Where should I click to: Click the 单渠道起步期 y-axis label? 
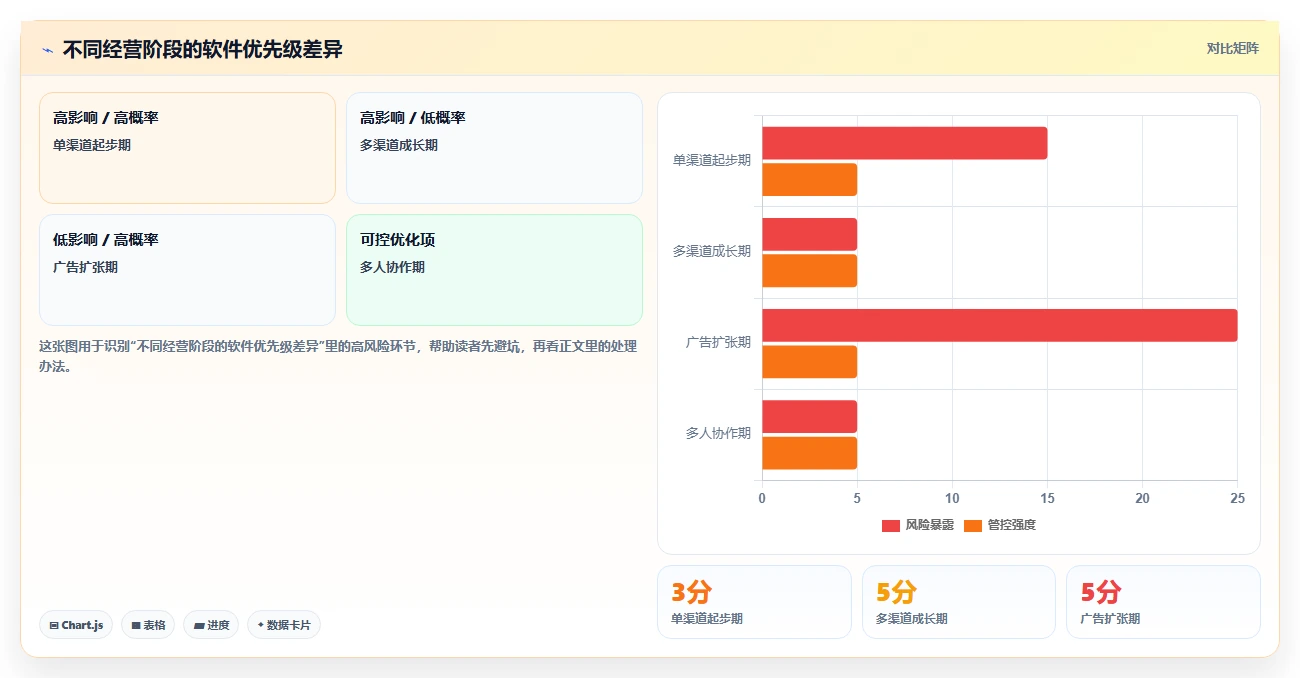pos(711,160)
